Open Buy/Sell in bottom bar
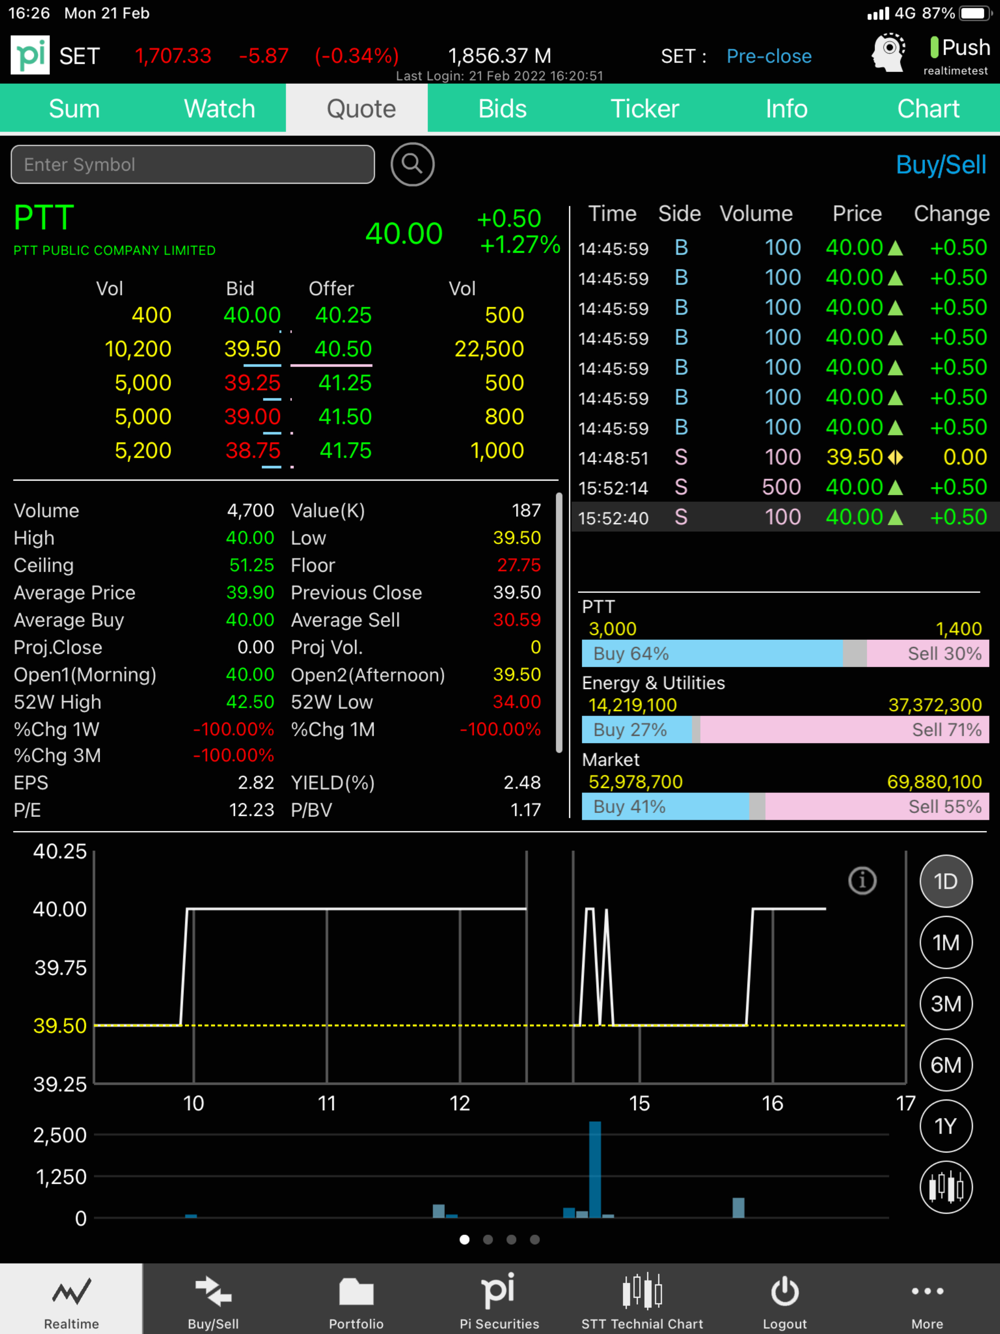This screenshot has width=1000, height=1334. [x=213, y=1299]
